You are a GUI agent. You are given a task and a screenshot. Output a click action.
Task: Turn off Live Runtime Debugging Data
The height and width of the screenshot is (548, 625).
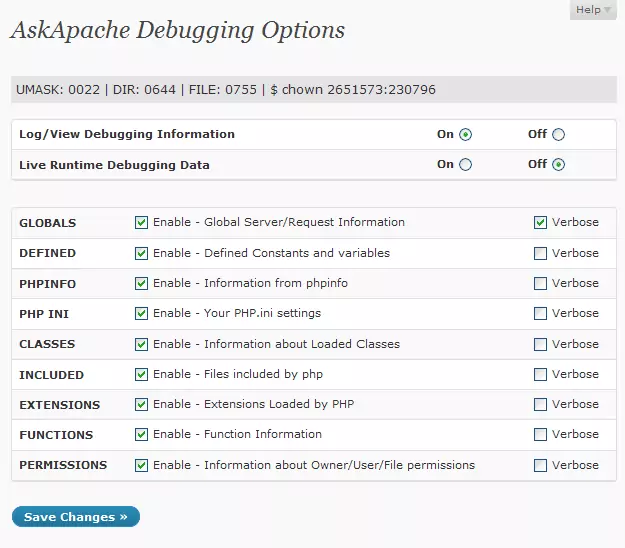(558, 165)
